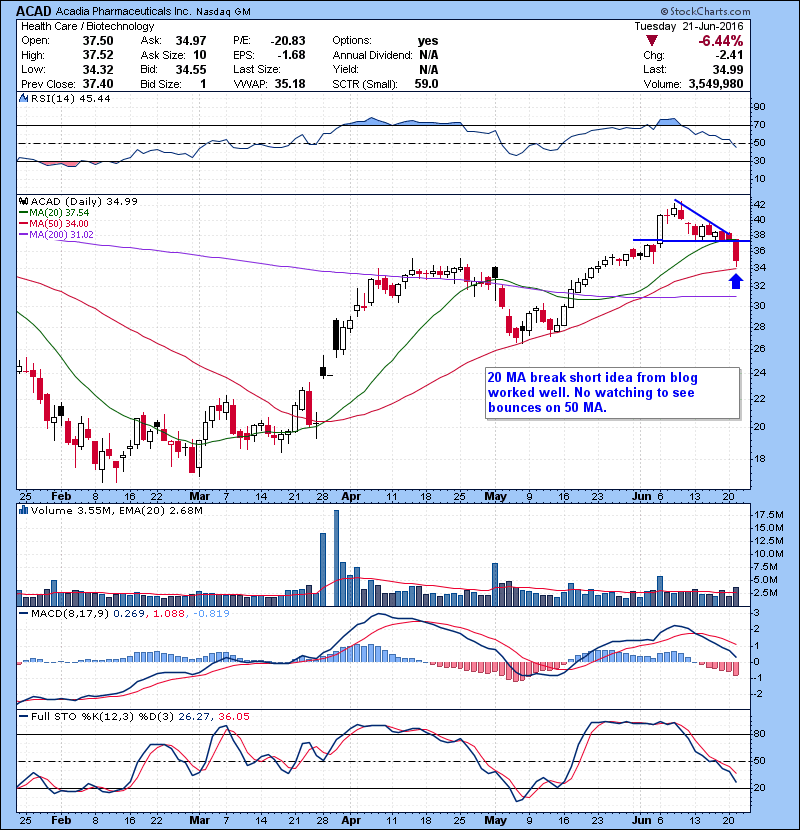Screen dimensions: 800x830
Task: Click the 80 label on stochastic axis
Action: click(759, 734)
